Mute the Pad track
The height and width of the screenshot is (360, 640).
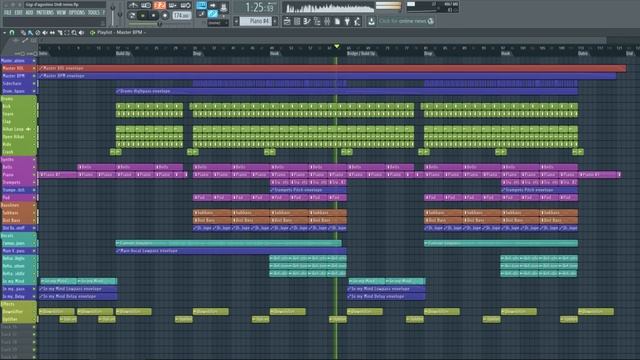(x=34, y=198)
